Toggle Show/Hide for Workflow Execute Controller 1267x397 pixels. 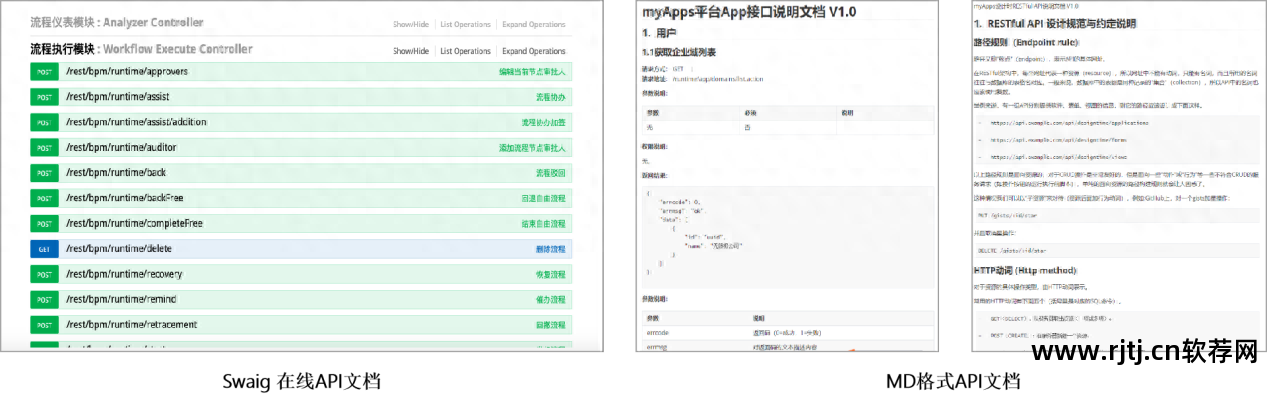411,51
